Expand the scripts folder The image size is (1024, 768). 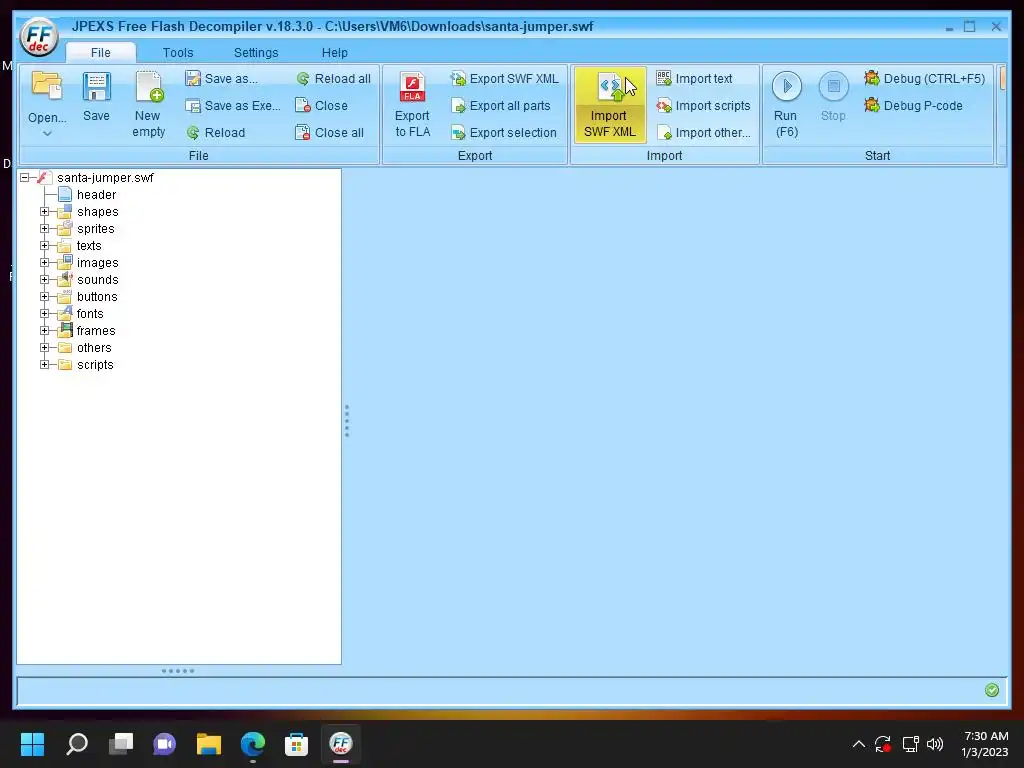pyautogui.click(x=44, y=364)
